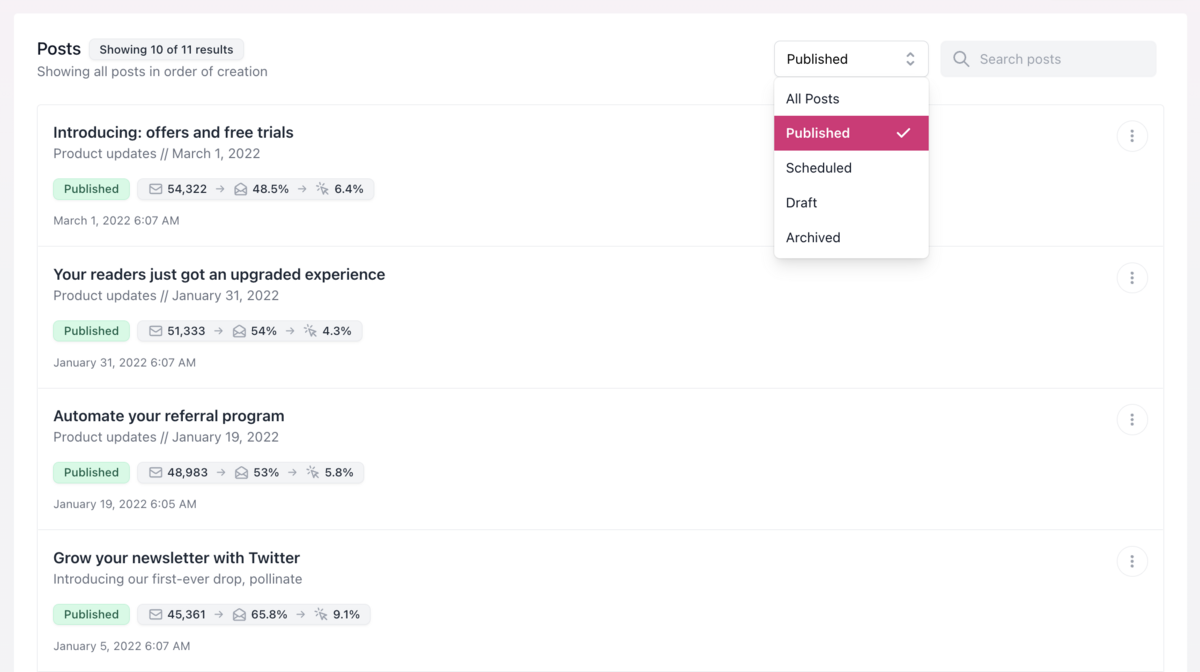Screen dimensions: 1200x672
Task: Open post "Introducing: offers and free trials"
Action: point(172,131)
